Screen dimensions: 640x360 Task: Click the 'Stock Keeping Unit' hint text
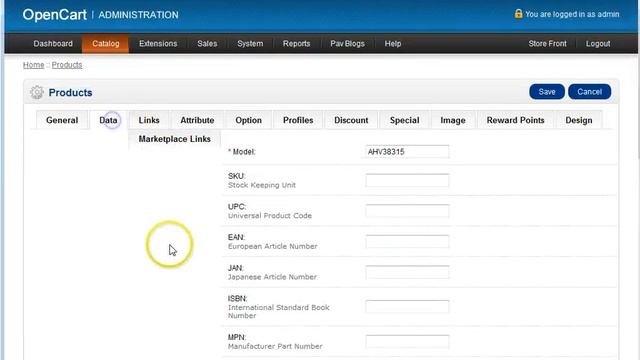[x=262, y=185]
